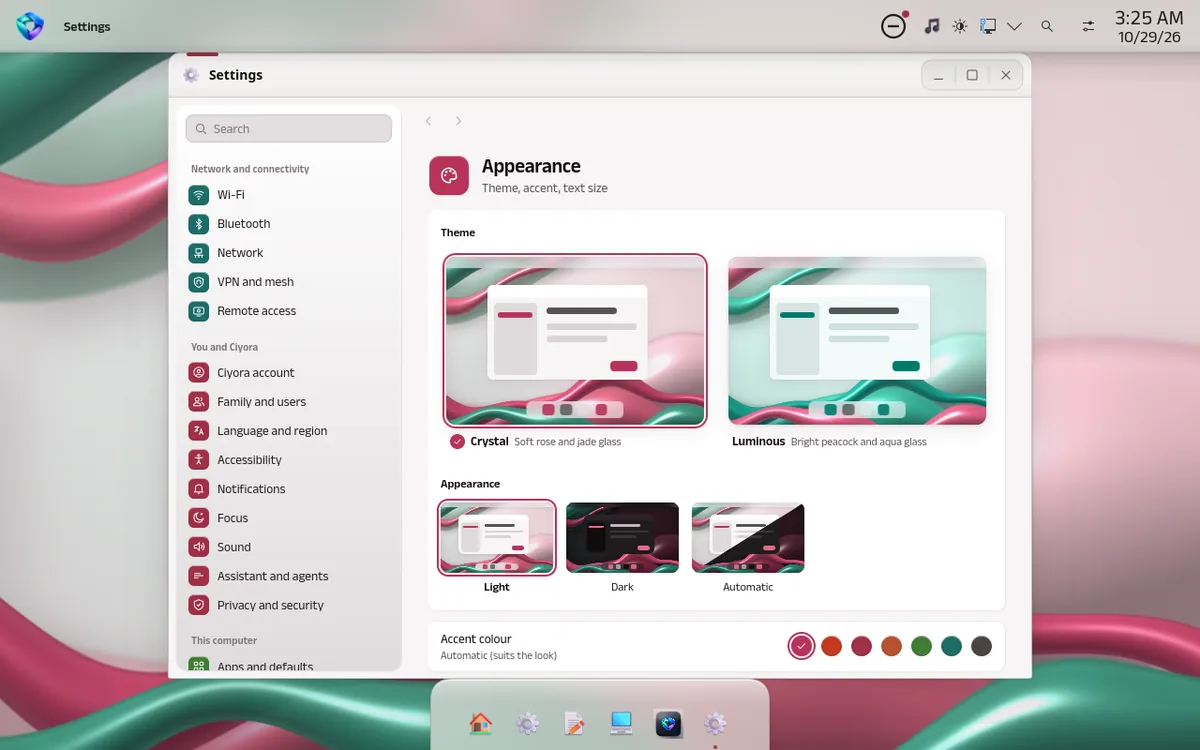Viewport: 1200px width, 750px height.
Task: Open the Sound speaker icon
Action: [x=199, y=547]
